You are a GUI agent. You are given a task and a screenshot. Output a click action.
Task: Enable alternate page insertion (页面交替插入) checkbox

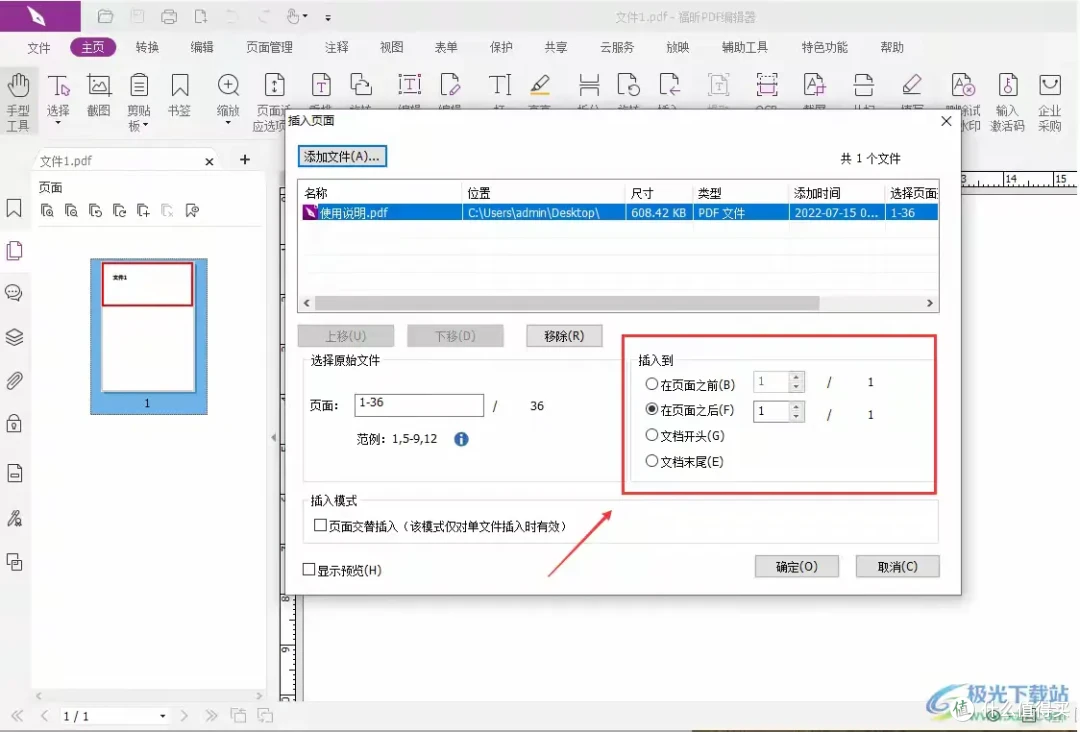click(x=320, y=525)
